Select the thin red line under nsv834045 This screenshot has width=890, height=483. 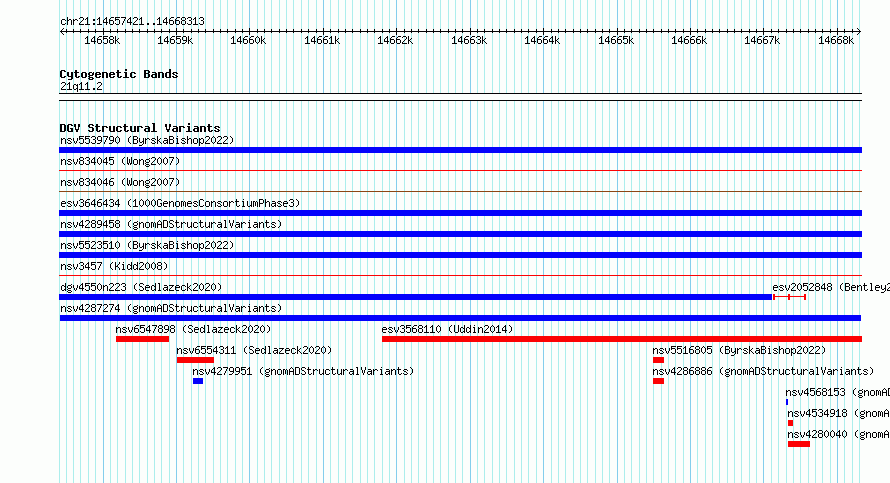pyautogui.click(x=460, y=170)
